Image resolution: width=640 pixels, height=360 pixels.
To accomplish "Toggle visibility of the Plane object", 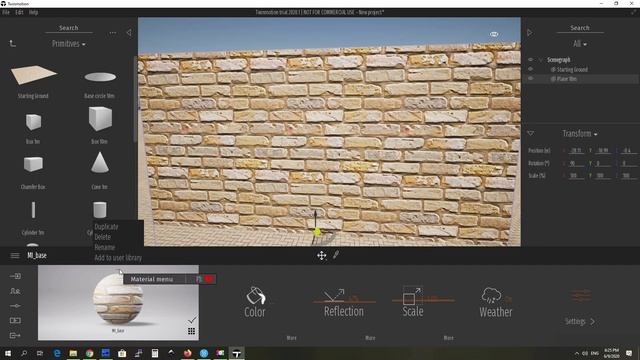I will coord(530,78).
